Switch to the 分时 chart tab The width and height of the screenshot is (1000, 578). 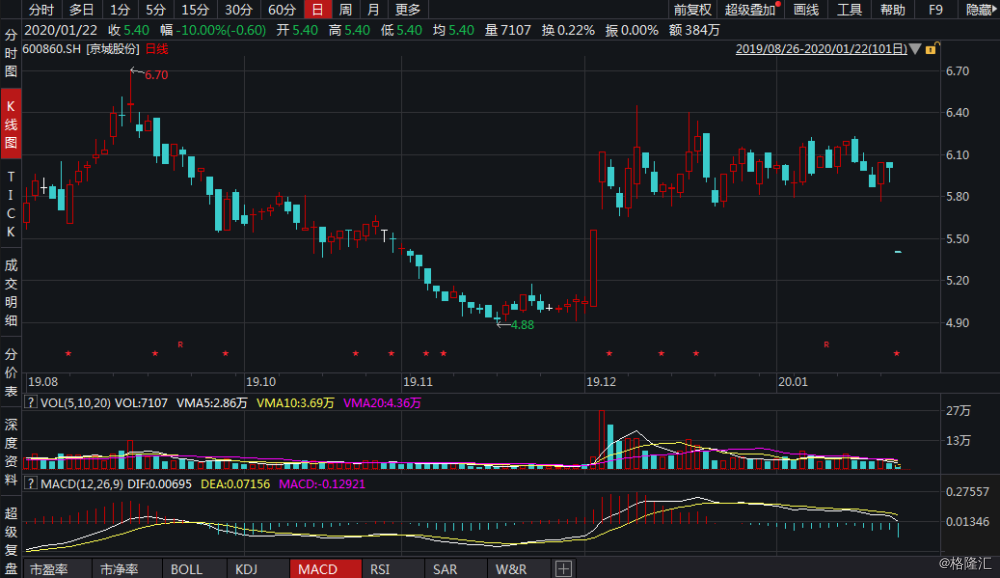coord(42,10)
